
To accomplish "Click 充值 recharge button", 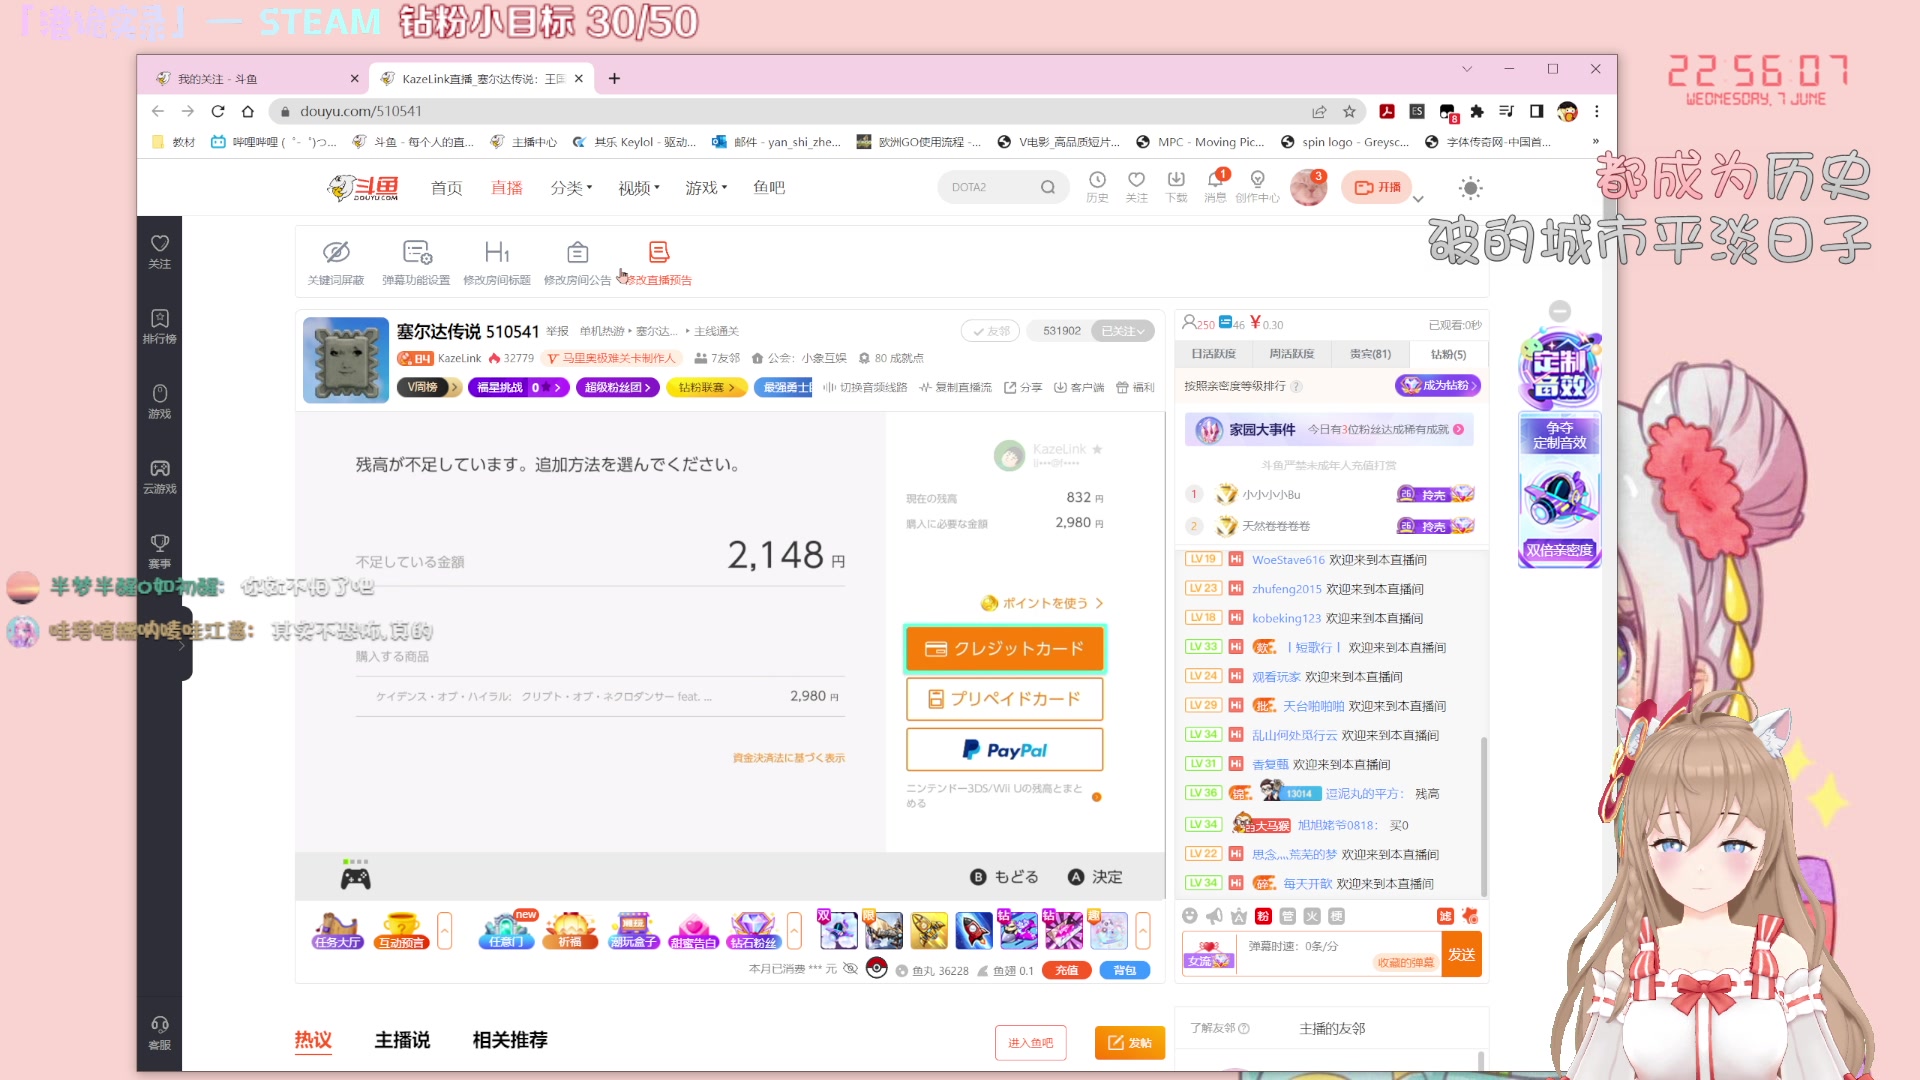I will [x=1067, y=970].
